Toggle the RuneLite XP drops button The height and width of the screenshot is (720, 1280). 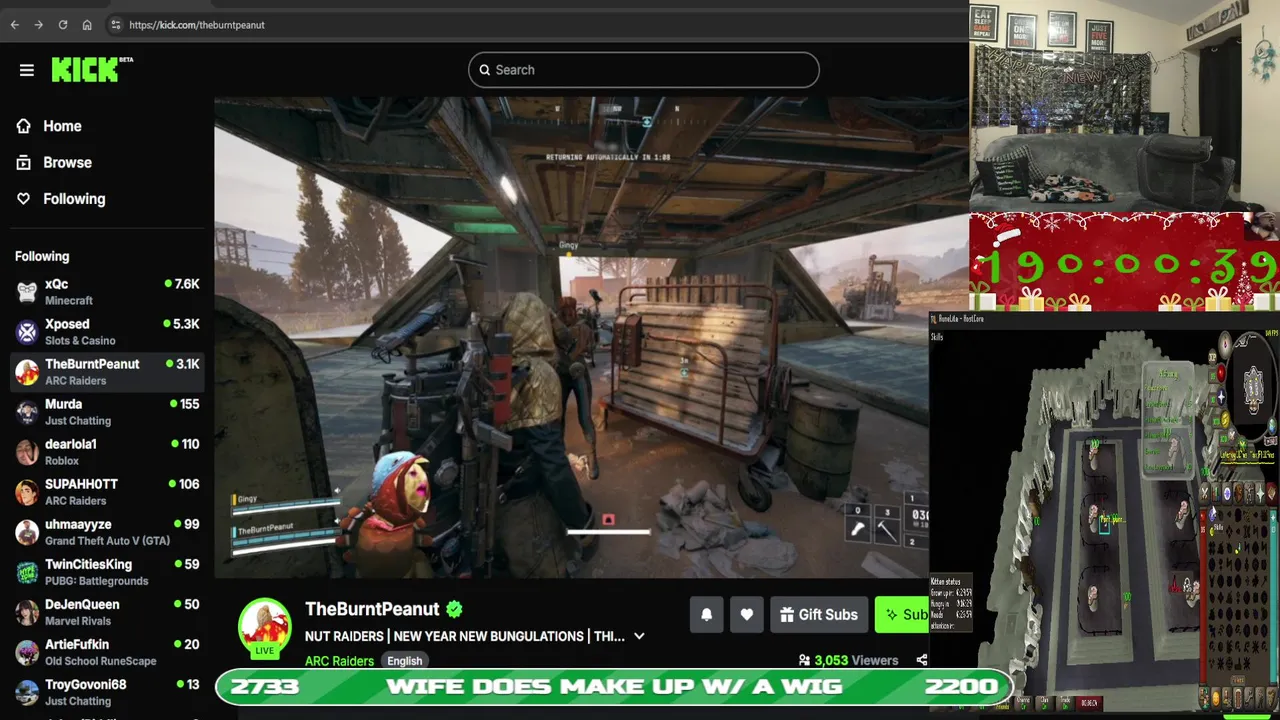coord(1212,357)
